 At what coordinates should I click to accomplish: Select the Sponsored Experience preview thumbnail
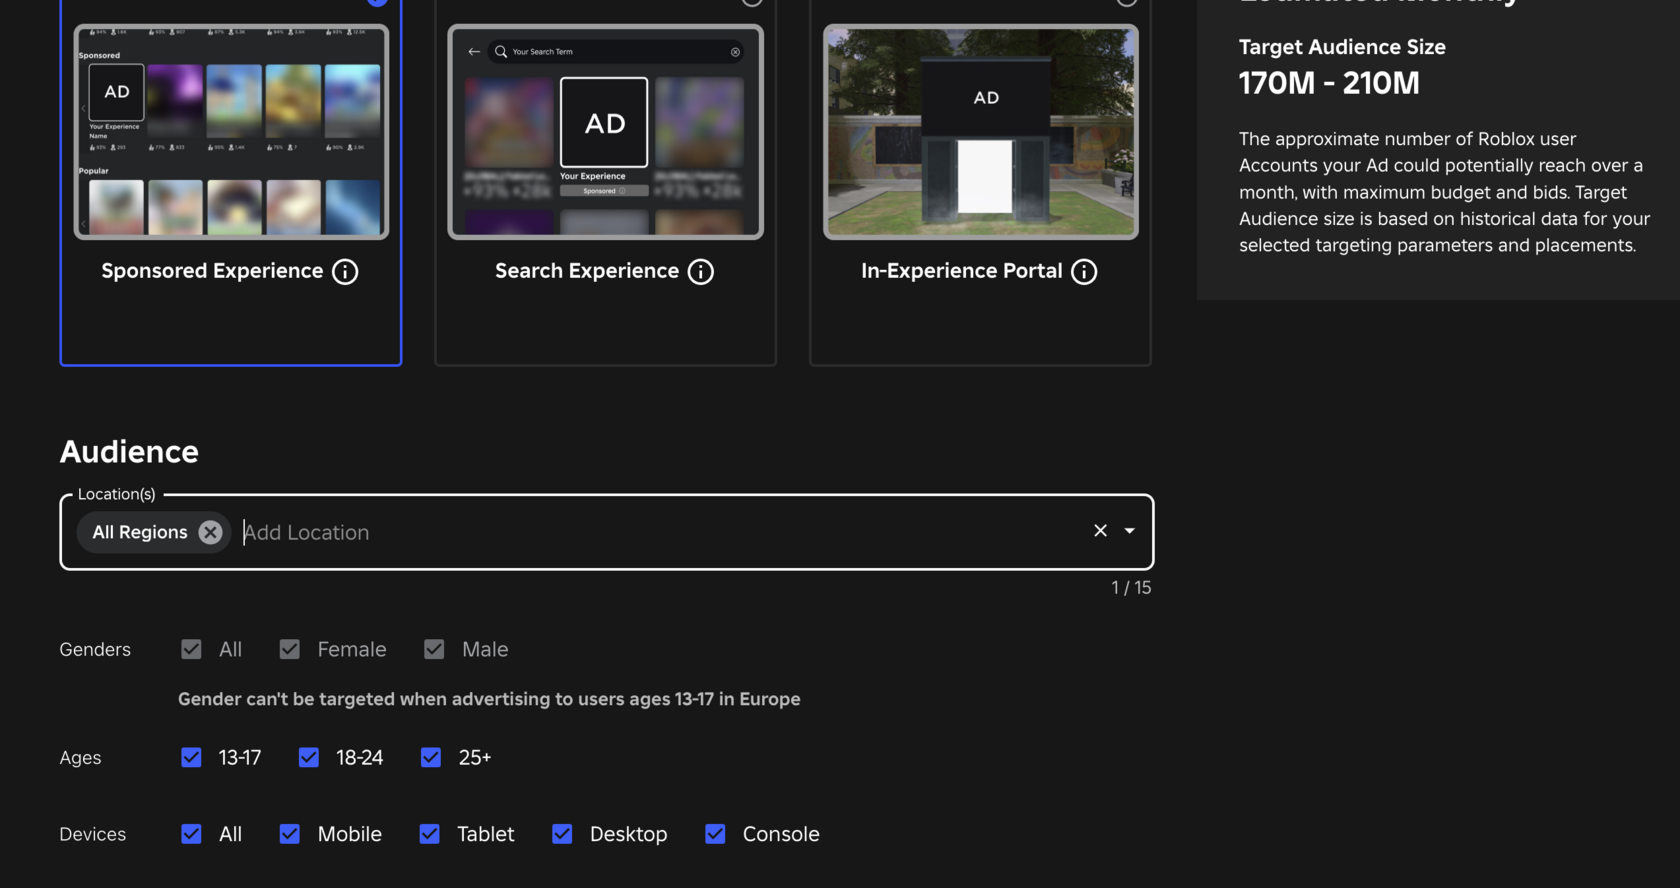pyautogui.click(x=231, y=132)
